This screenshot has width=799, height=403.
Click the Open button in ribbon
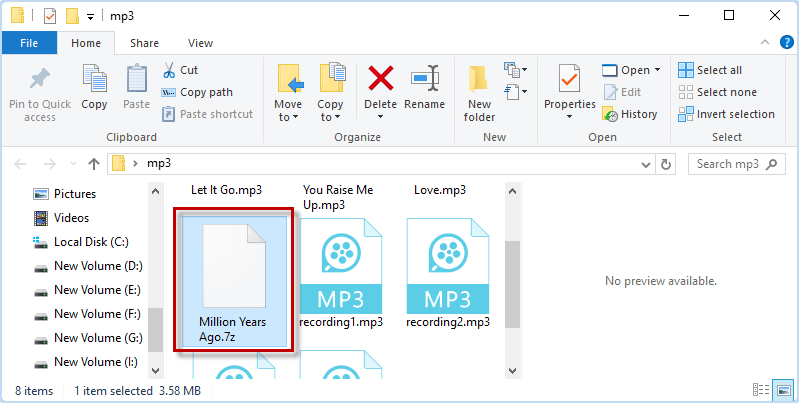pyautogui.click(x=626, y=70)
